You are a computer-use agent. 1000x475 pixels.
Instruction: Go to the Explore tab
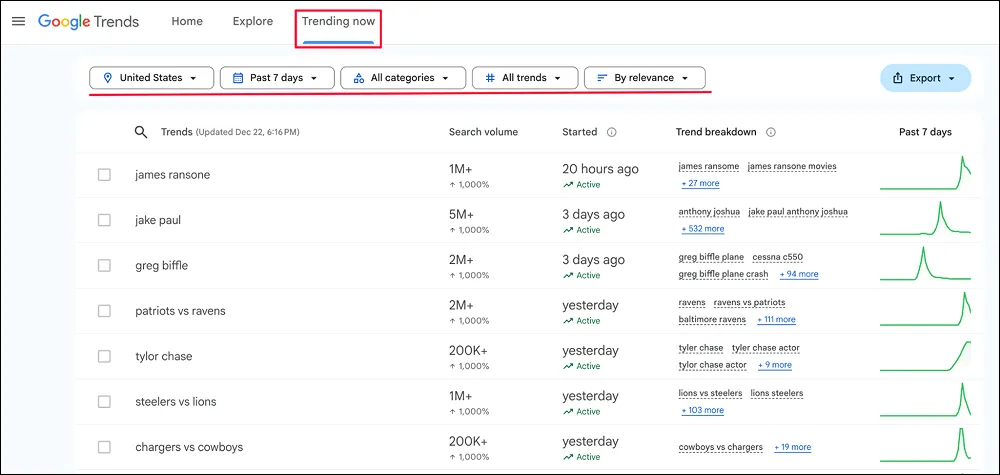pyautogui.click(x=253, y=21)
